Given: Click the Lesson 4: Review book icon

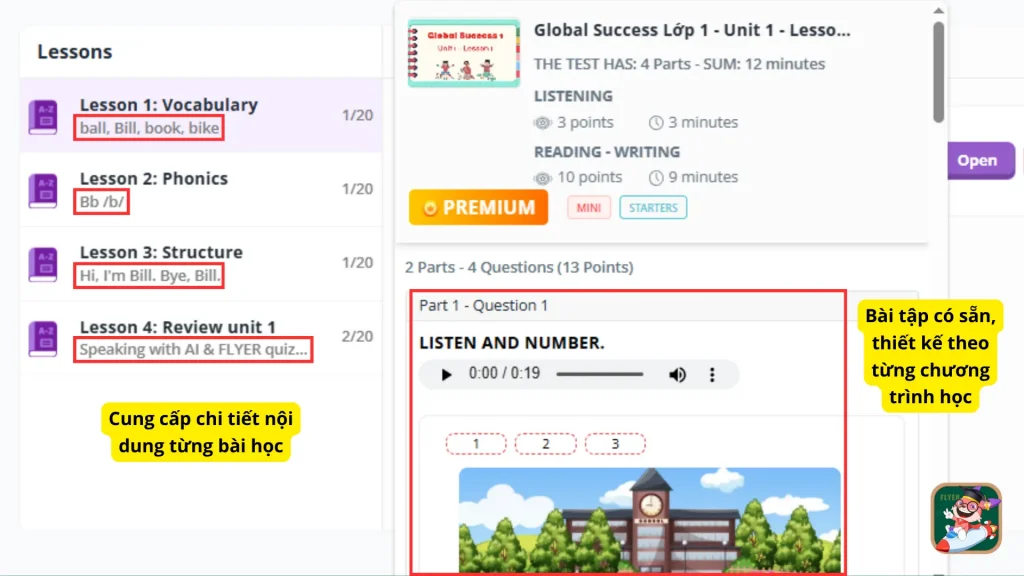Looking at the screenshot, I should [x=42, y=339].
